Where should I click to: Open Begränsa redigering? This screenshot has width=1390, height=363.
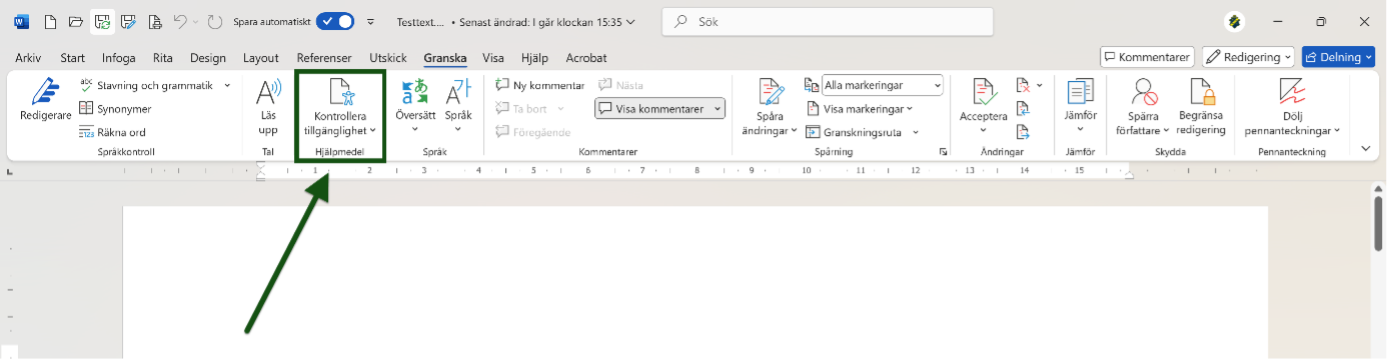1201,107
